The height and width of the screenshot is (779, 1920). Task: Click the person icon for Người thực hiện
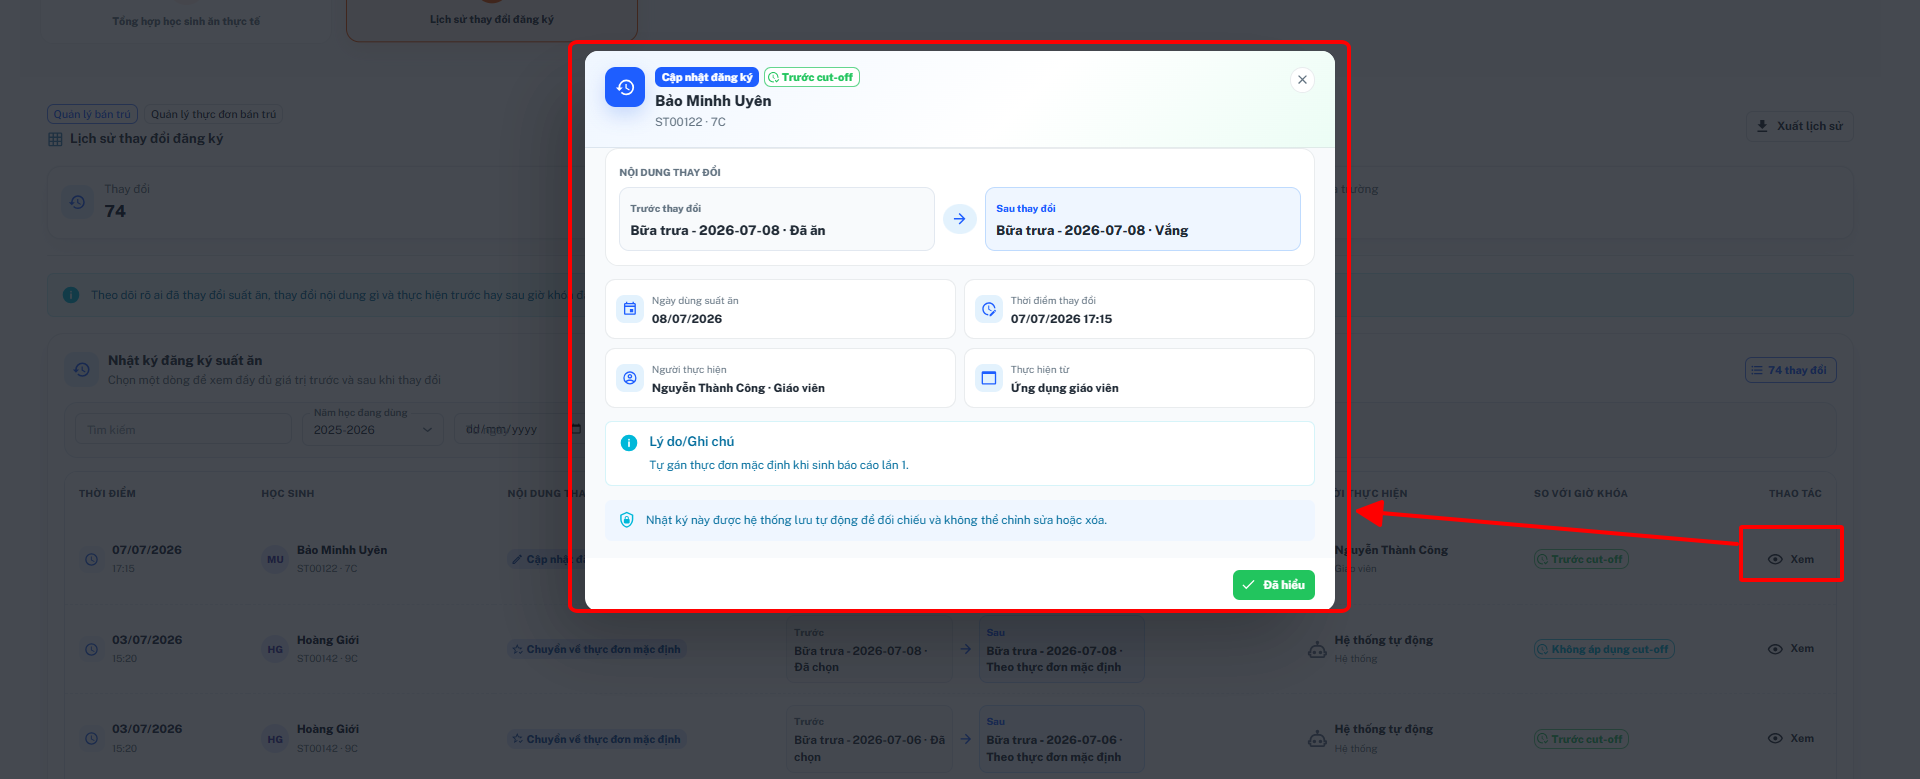630,378
